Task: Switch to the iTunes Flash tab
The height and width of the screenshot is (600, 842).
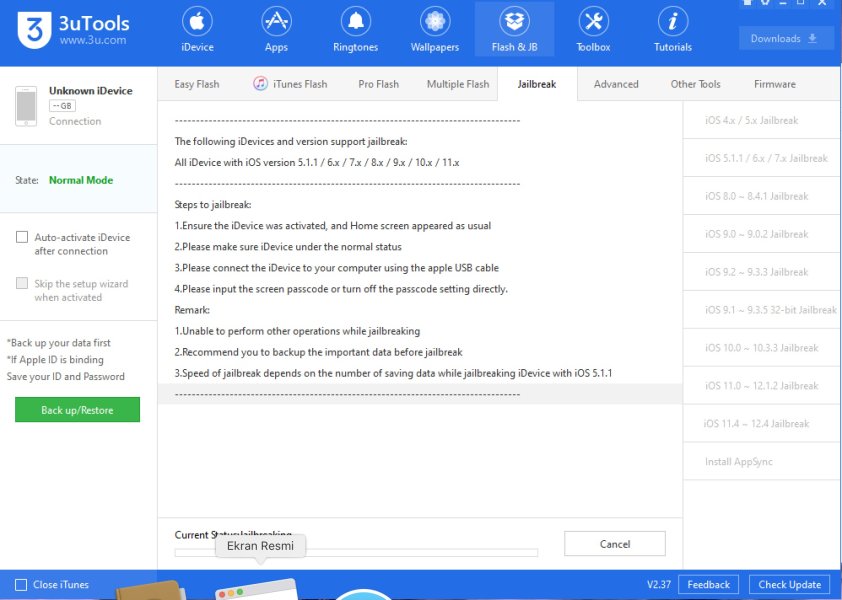Action: 290,84
